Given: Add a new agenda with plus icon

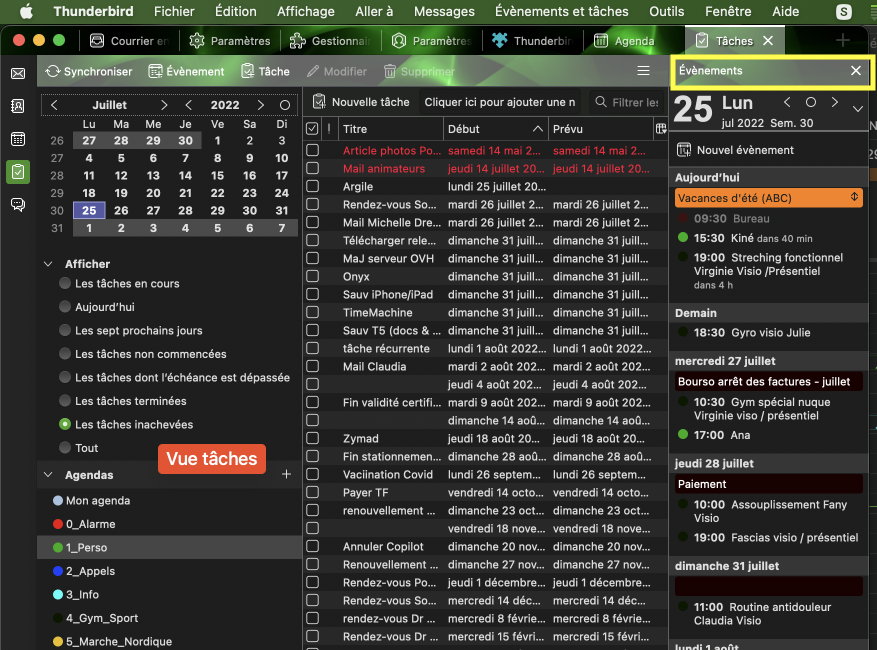Looking at the screenshot, I should [287, 475].
